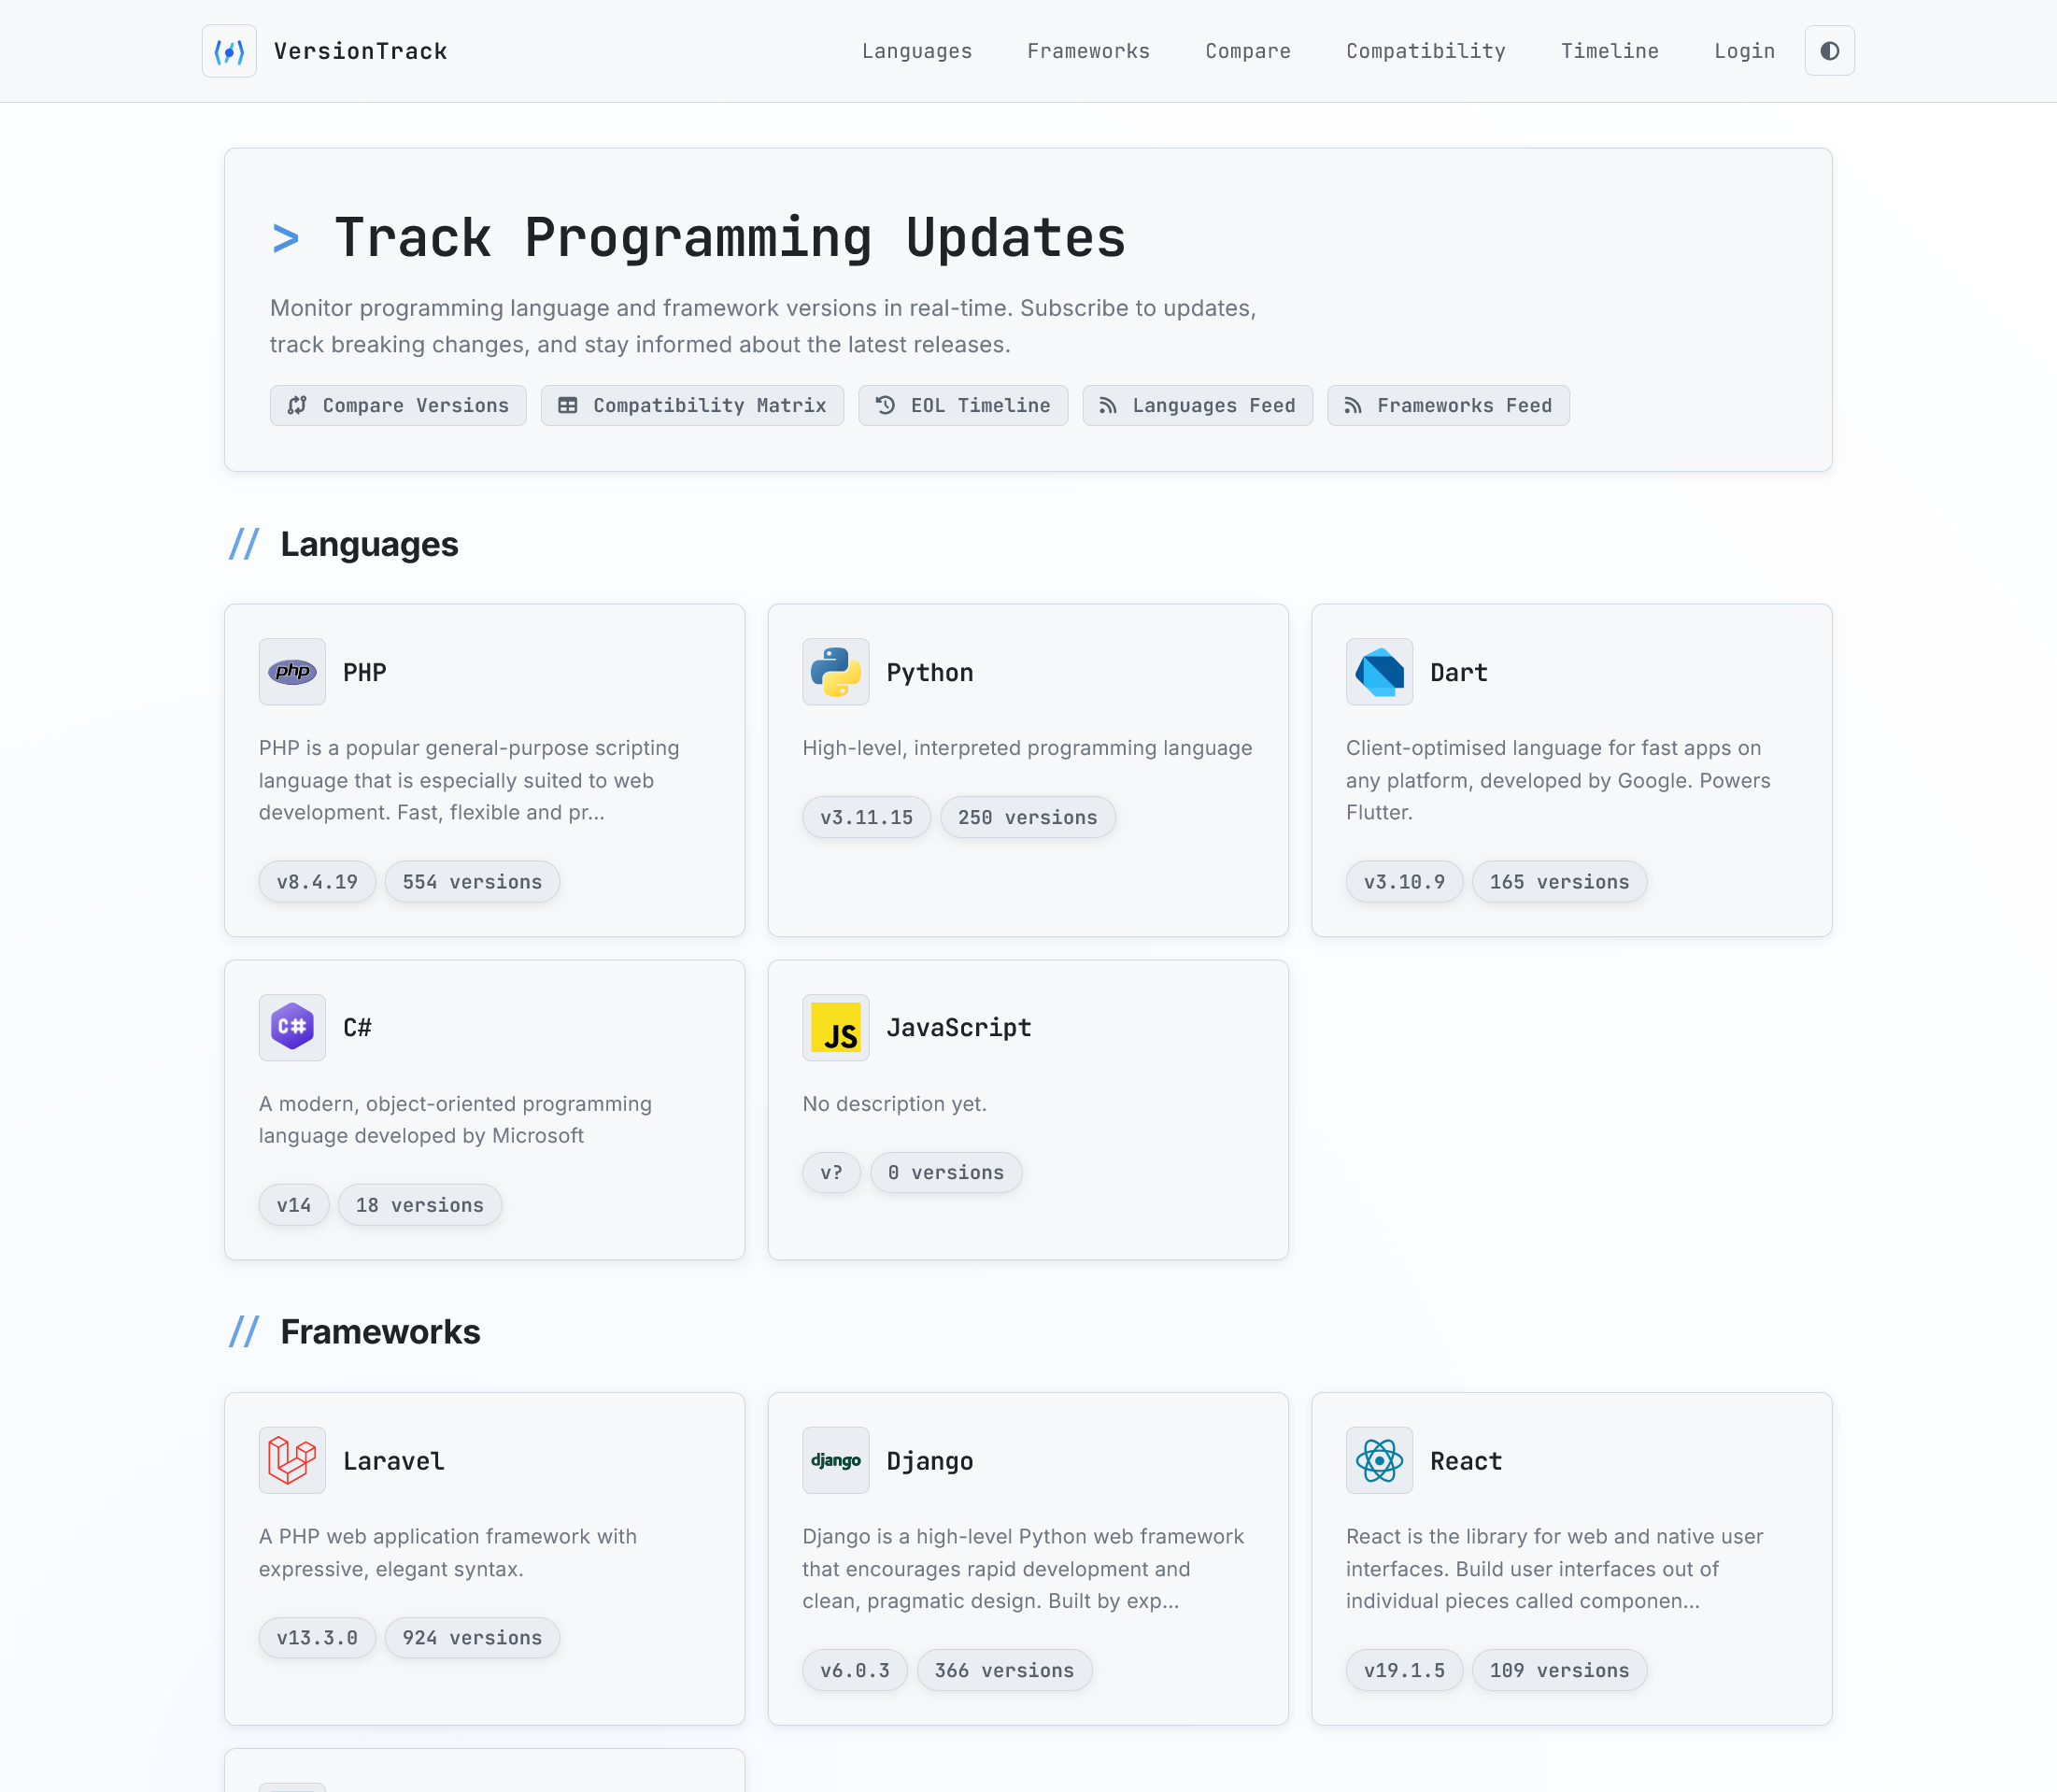Click the Login link
The width and height of the screenshot is (2057, 1792).
(x=1744, y=51)
